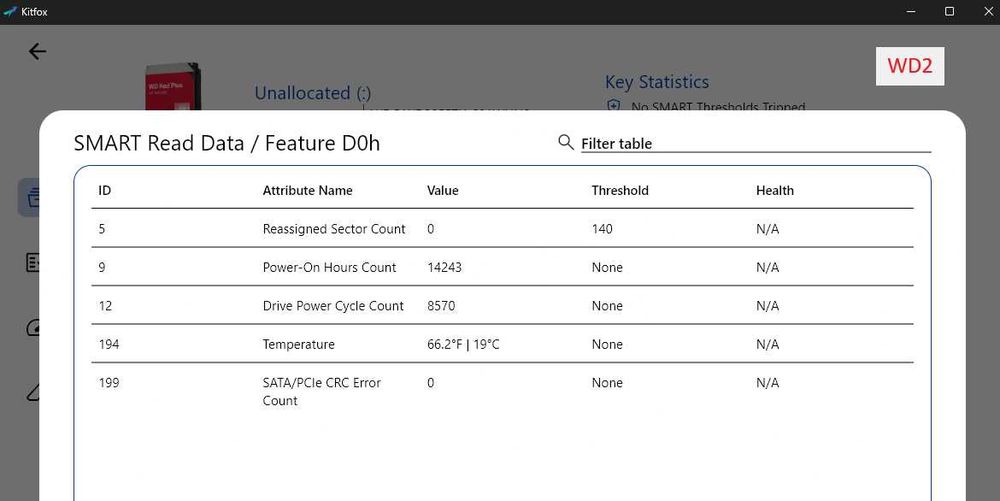Click the 66.2°F | 19°C temperature value

point(463,344)
